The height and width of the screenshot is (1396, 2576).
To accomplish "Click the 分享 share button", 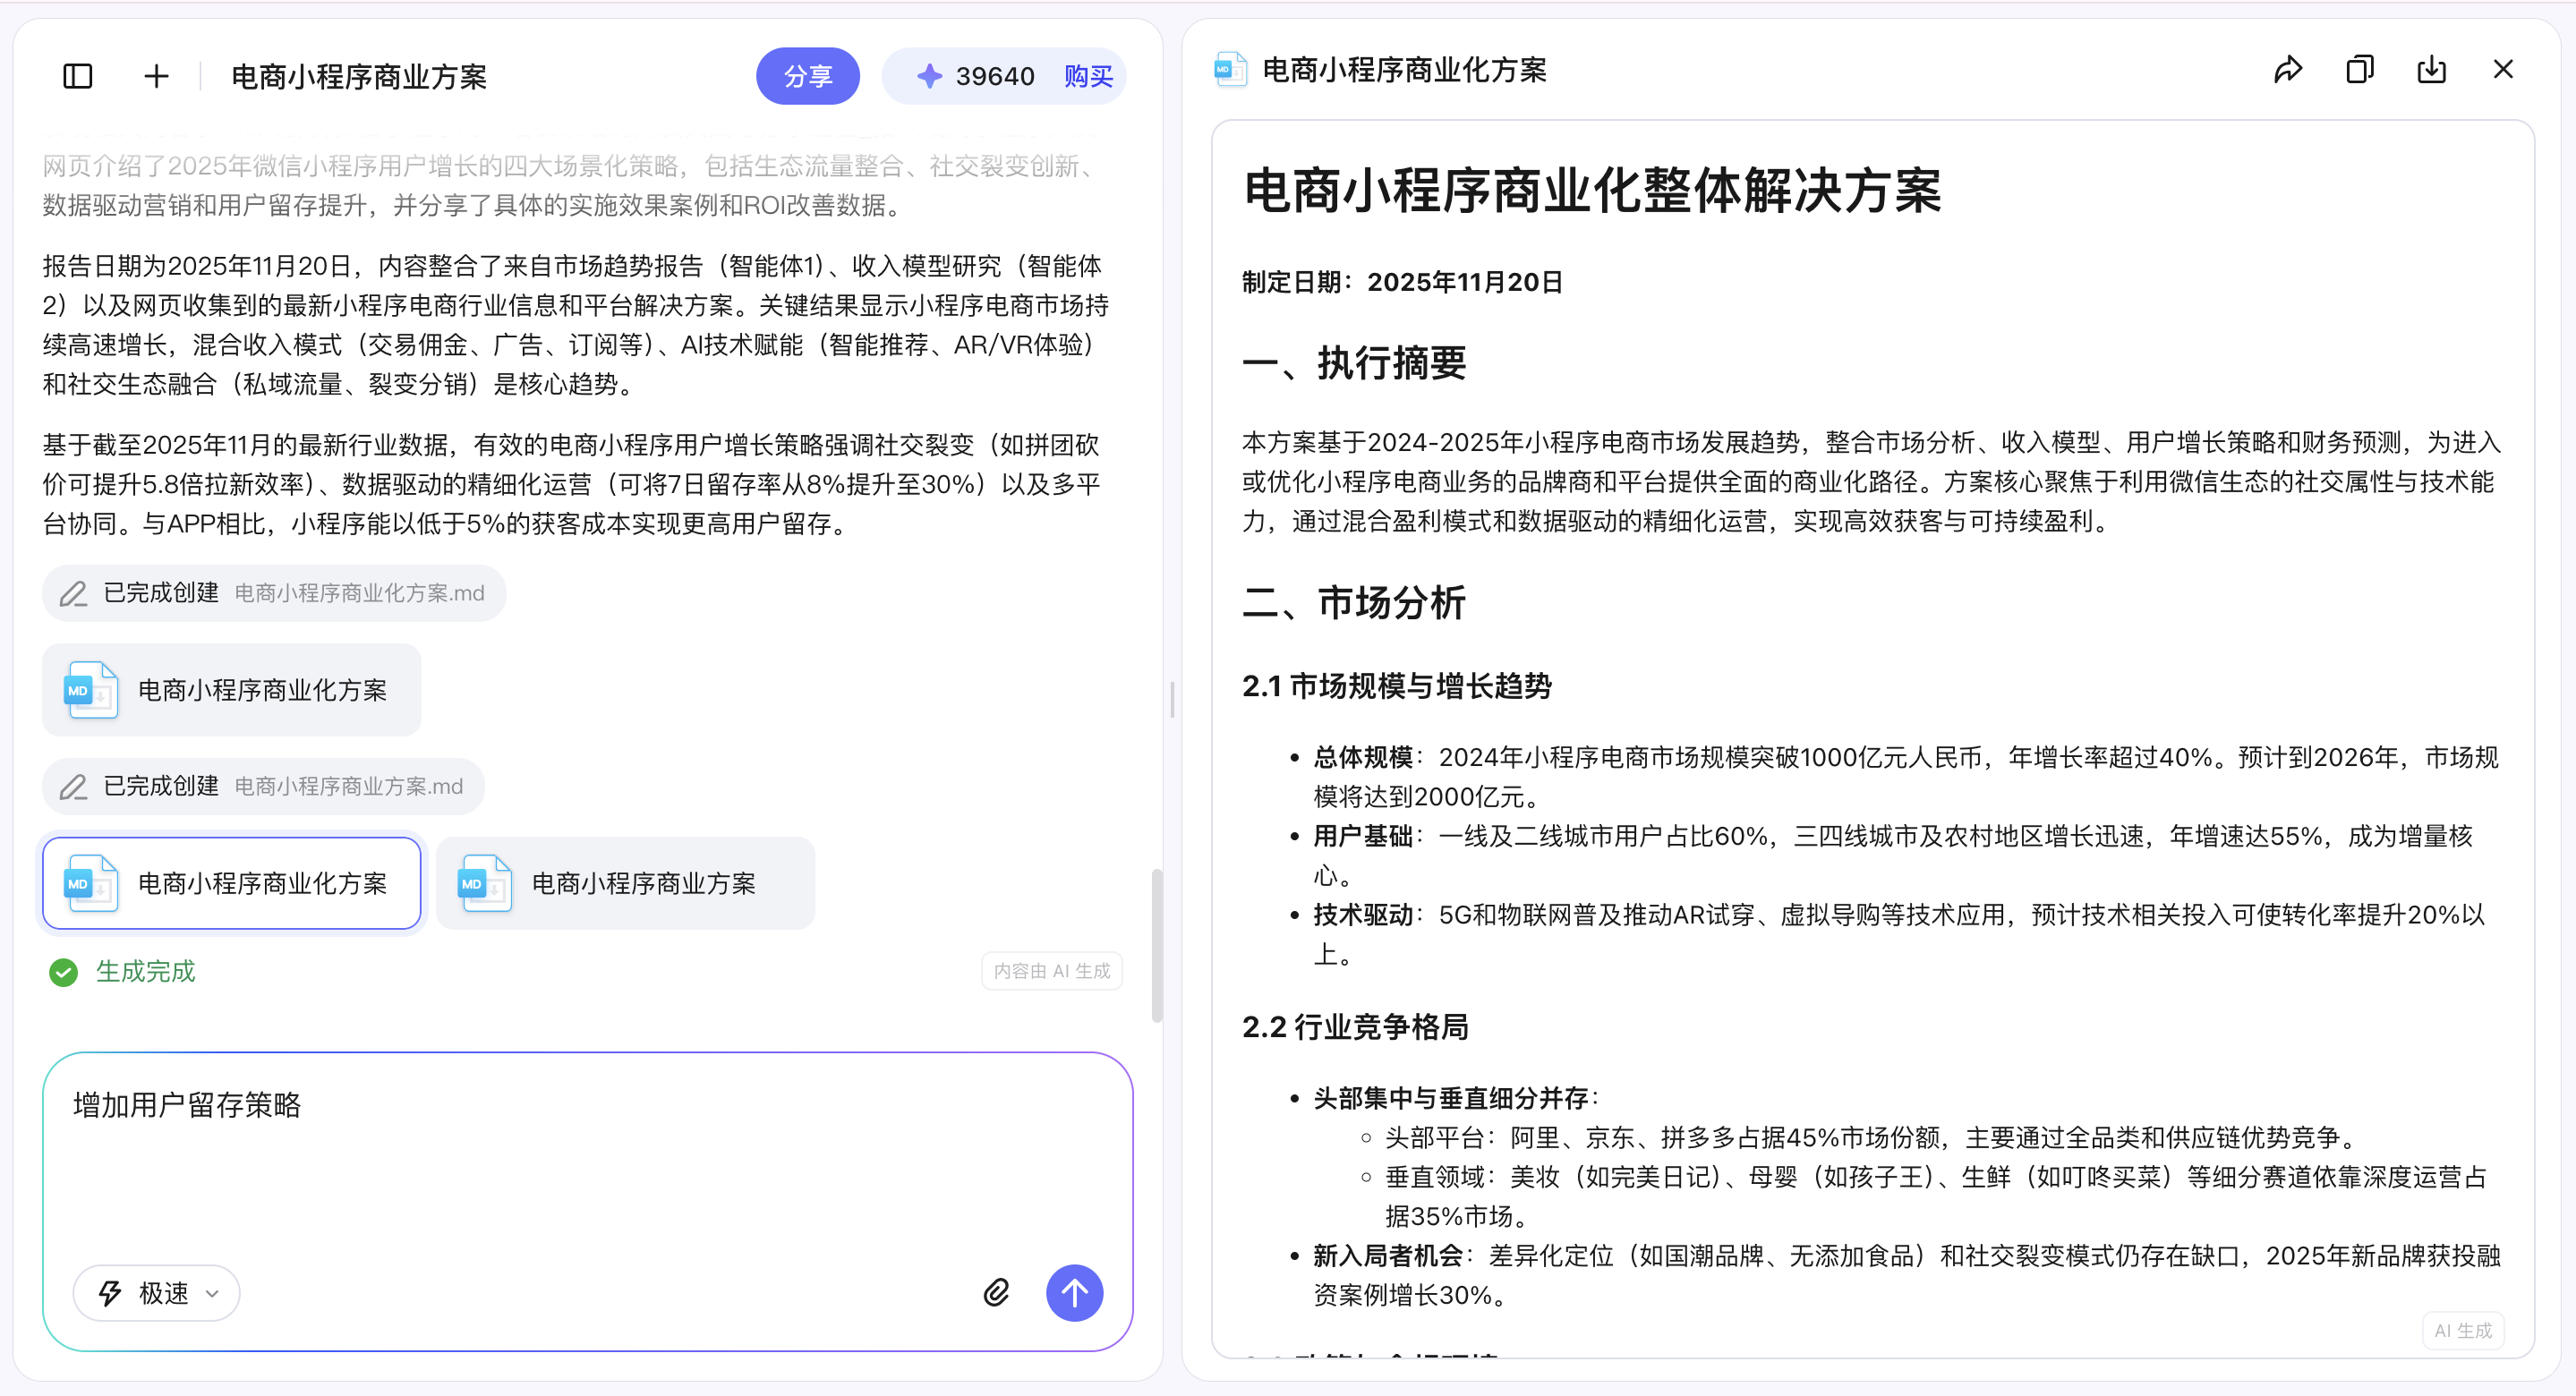I will (808, 75).
